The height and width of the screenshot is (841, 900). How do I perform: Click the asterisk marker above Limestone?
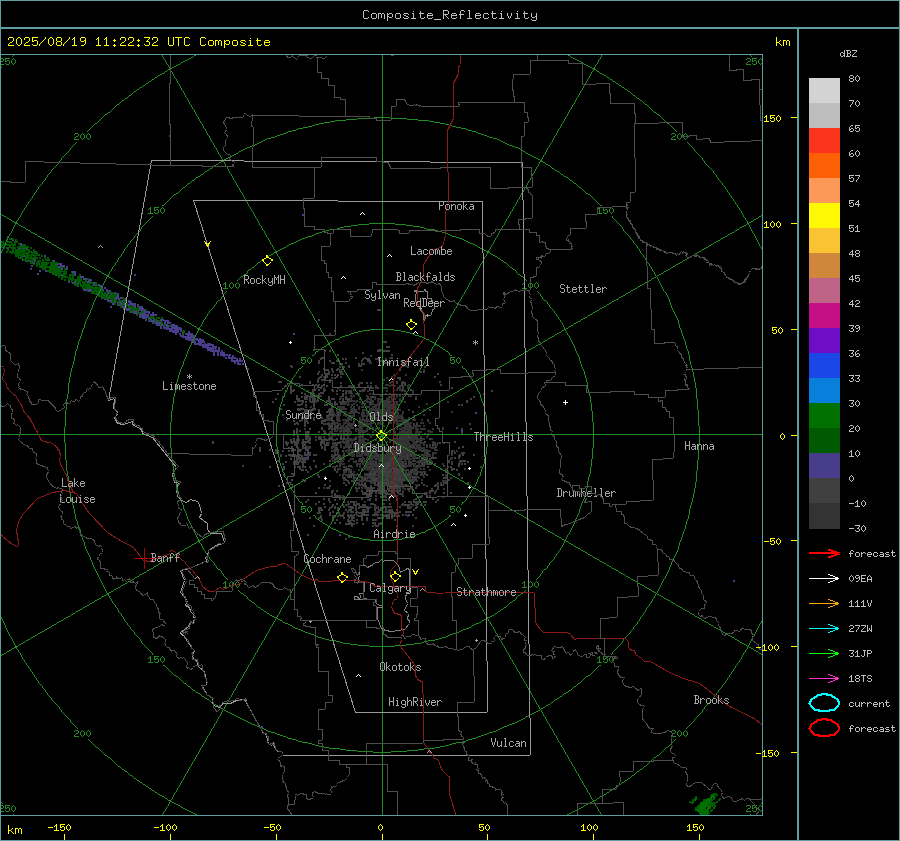[189, 377]
